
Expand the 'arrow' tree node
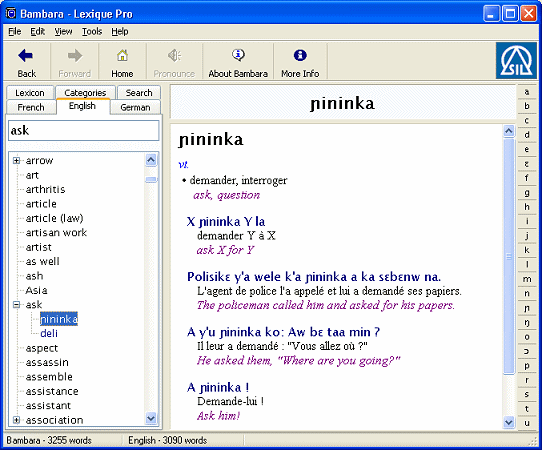pyautogui.click(x=16, y=160)
